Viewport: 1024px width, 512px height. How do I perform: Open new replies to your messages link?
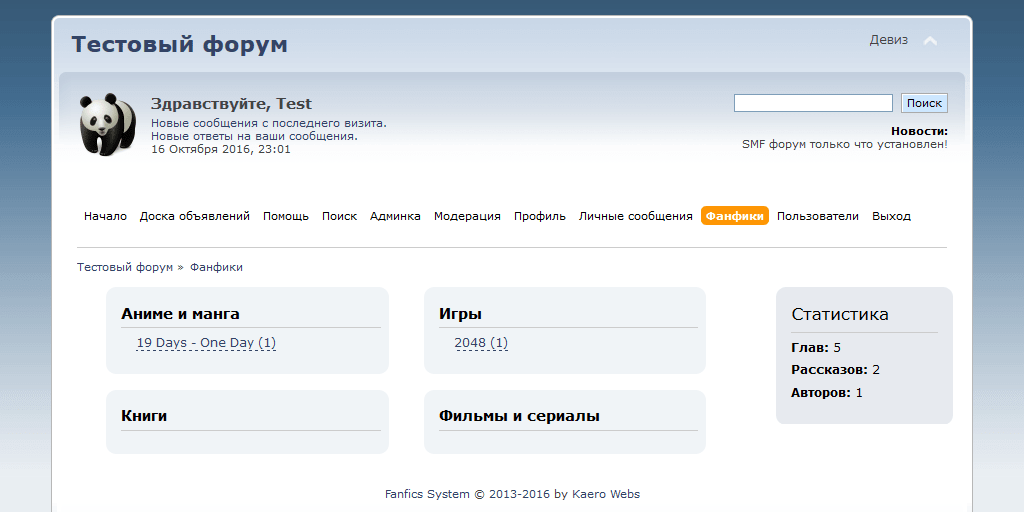point(254,136)
